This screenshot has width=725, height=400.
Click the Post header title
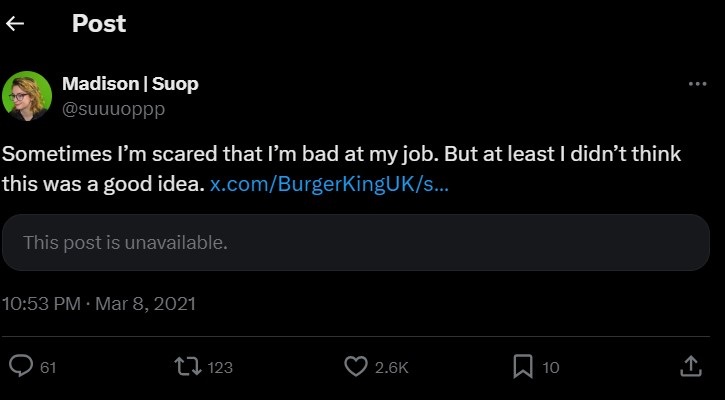99,24
